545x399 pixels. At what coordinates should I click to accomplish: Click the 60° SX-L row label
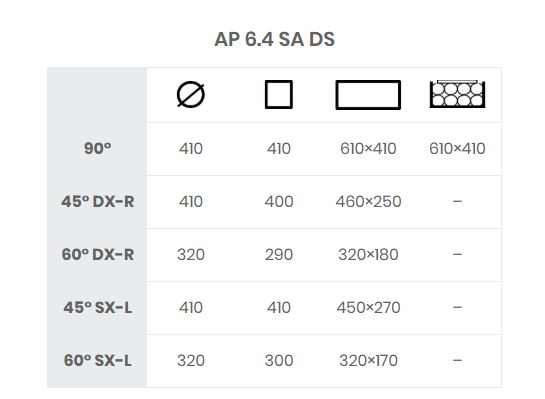click(98, 360)
